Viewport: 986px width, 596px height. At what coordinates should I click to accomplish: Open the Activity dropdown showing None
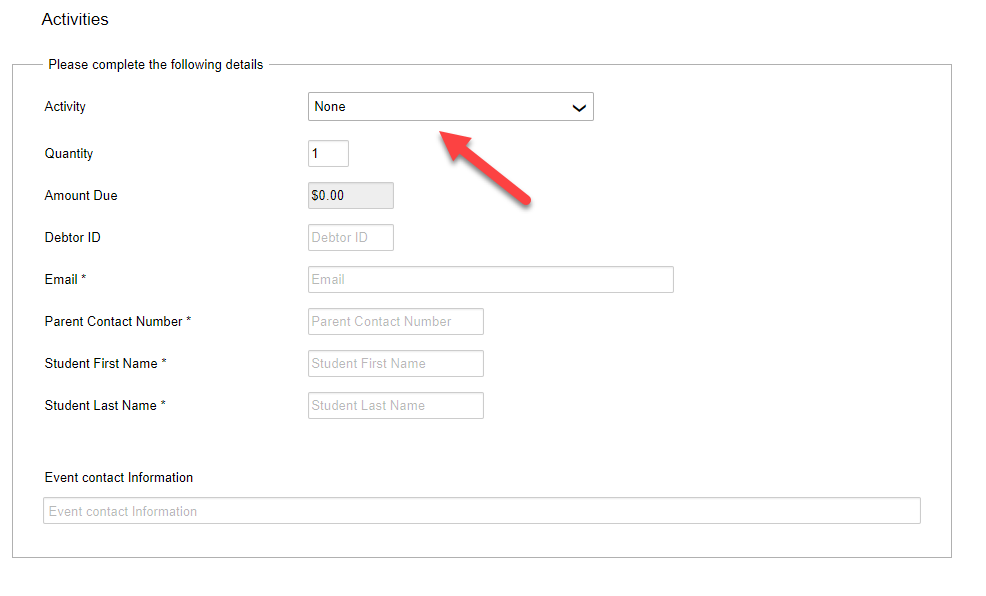coord(450,107)
